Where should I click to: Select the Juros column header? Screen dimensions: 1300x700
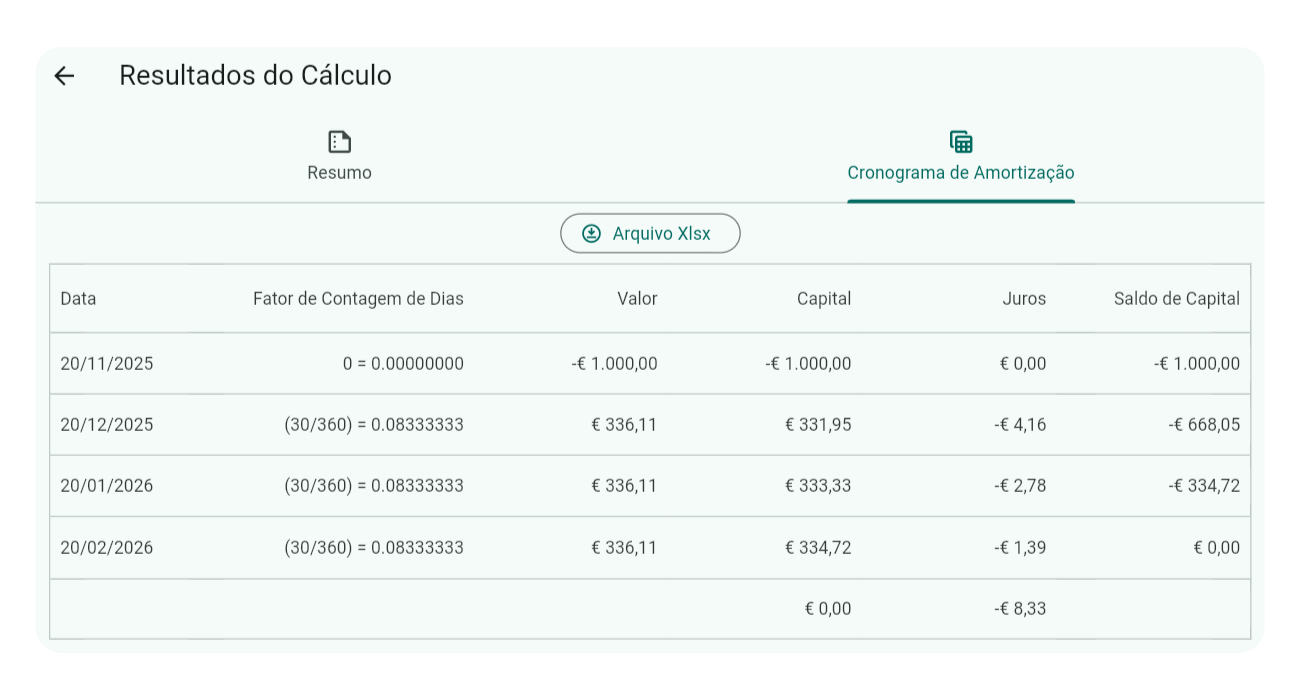tap(1024, 299)
